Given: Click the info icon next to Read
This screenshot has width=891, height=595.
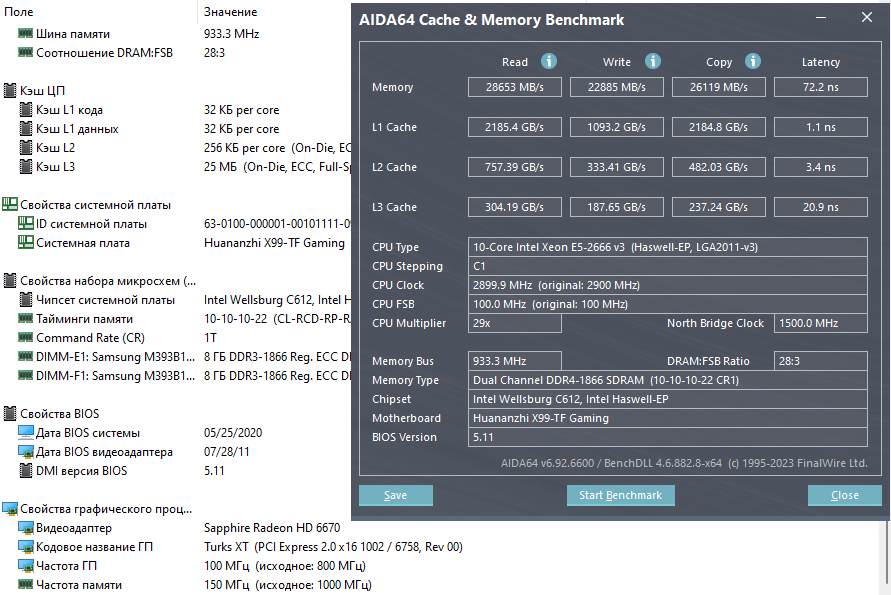Looking at the screenshot, I should pyautogui.click(x=548, y=62).
